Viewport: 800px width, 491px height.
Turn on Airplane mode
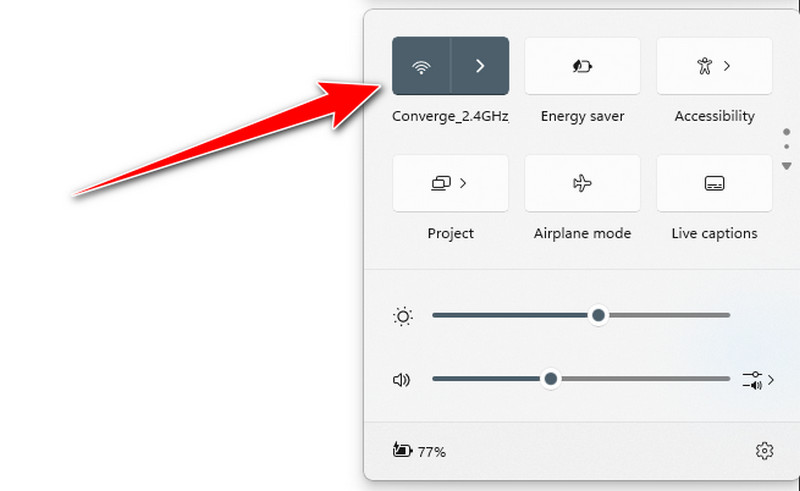point(582,183)
